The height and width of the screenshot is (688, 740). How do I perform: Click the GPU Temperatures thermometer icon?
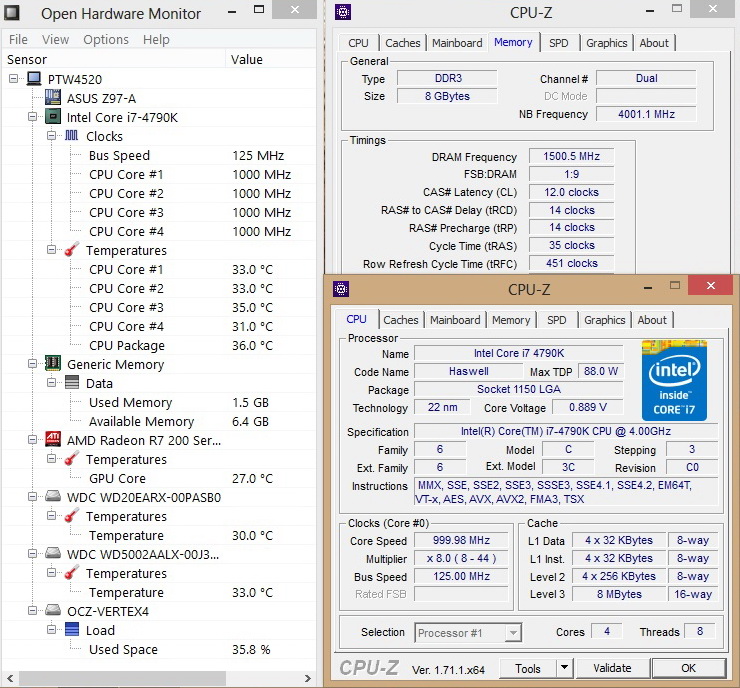click(71, 459)
